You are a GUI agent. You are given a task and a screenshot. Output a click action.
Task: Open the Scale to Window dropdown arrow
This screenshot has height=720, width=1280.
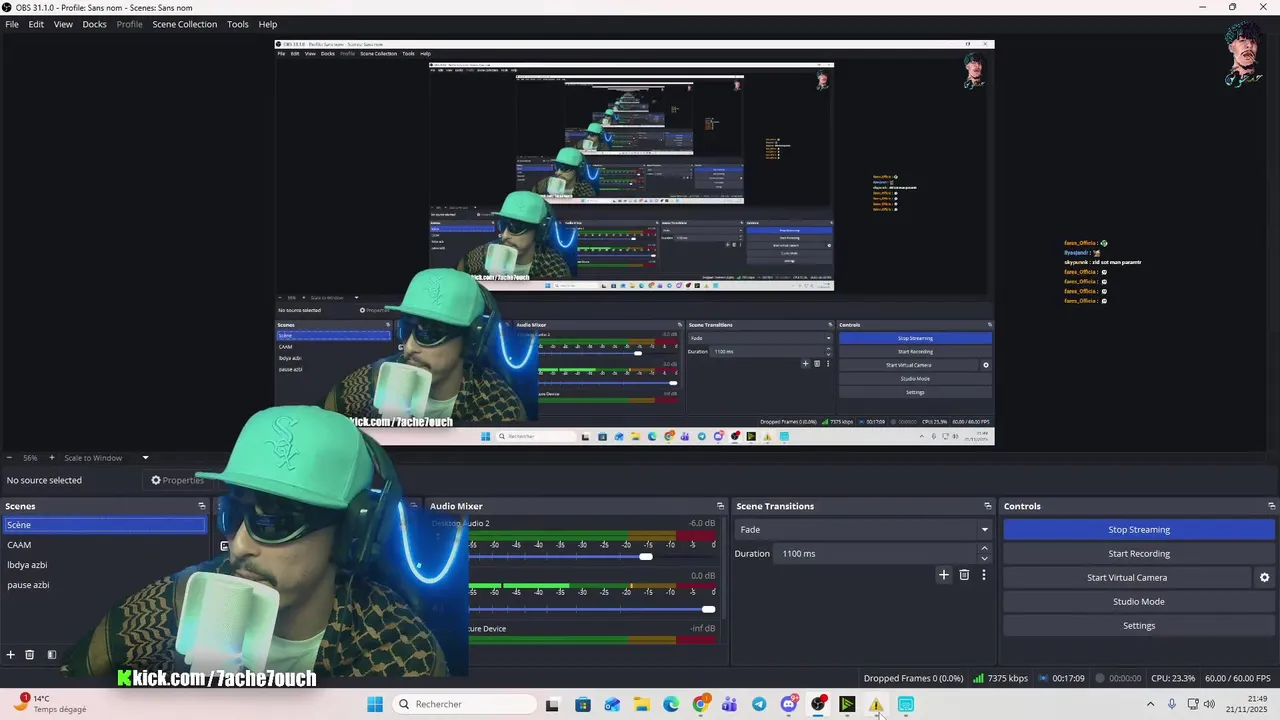(x=145, y=458)
